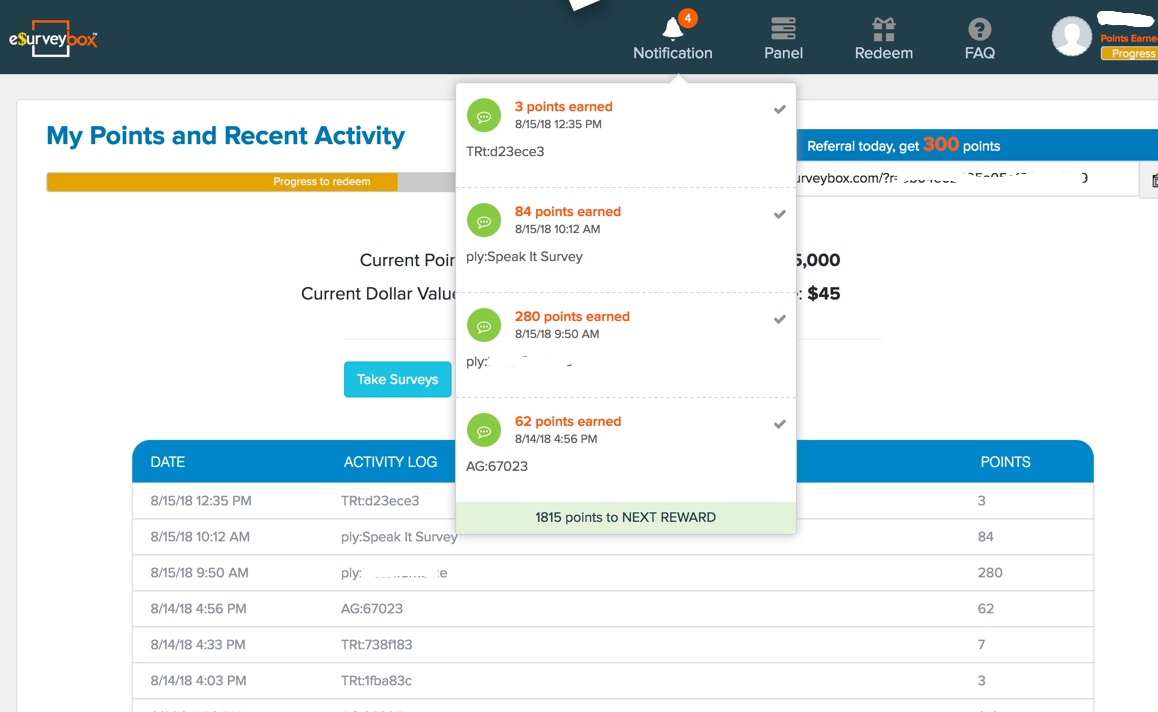Image resolution: width=1158 pixels, height=712 pixels.
Task: Click the referral link input field
Action: 965,179
